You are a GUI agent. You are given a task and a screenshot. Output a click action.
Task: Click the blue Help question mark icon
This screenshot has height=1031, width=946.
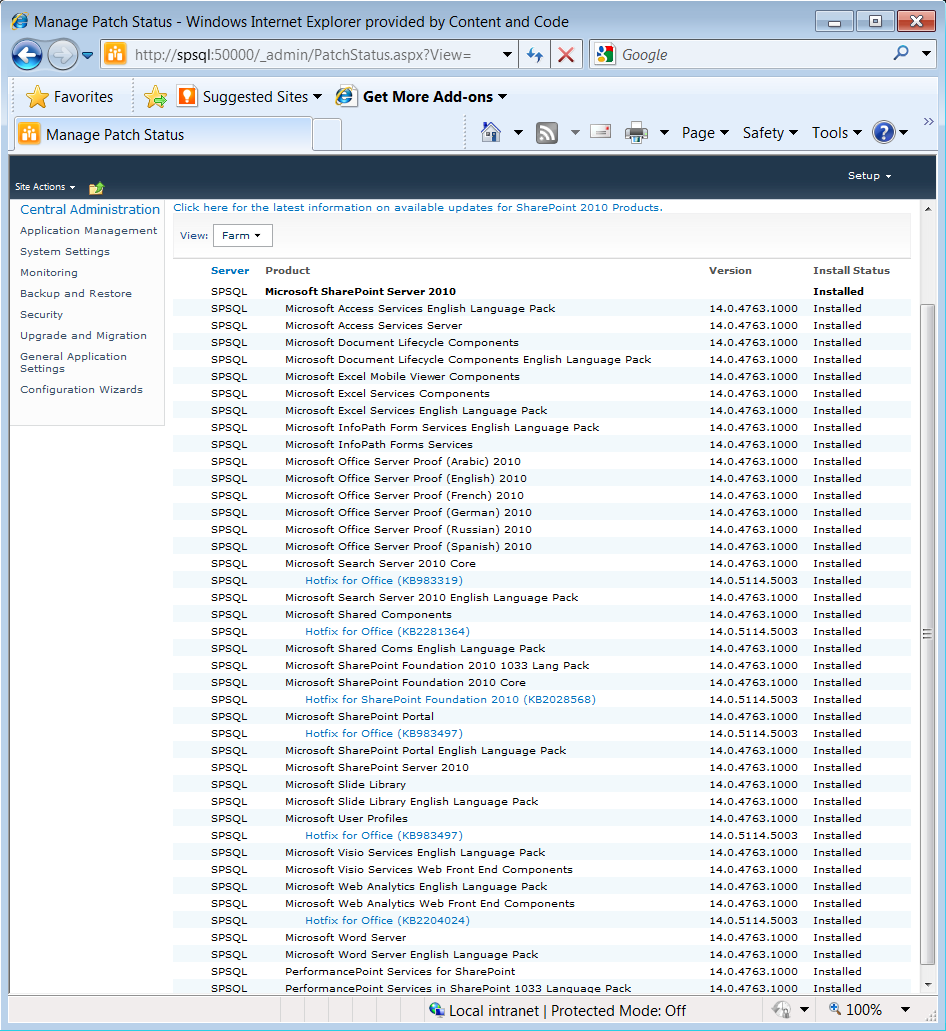point(883,132)
